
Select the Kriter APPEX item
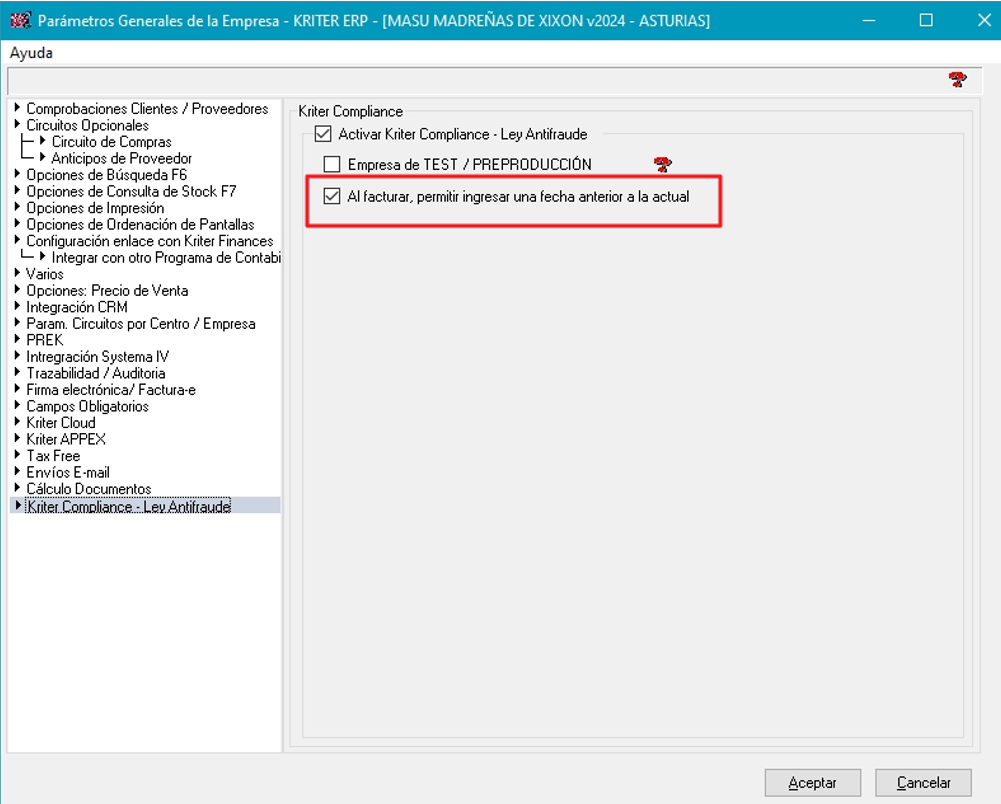click(66, 440)
